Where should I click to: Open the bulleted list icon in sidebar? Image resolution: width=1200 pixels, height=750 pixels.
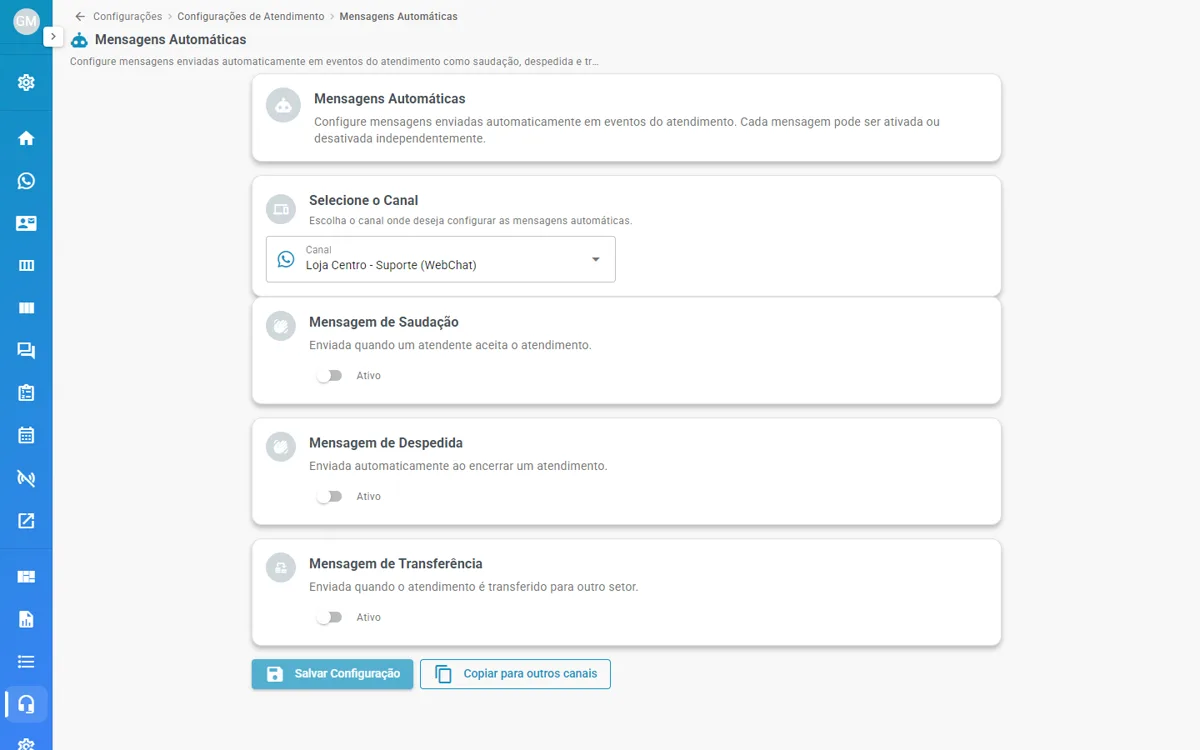pos(26,662)
